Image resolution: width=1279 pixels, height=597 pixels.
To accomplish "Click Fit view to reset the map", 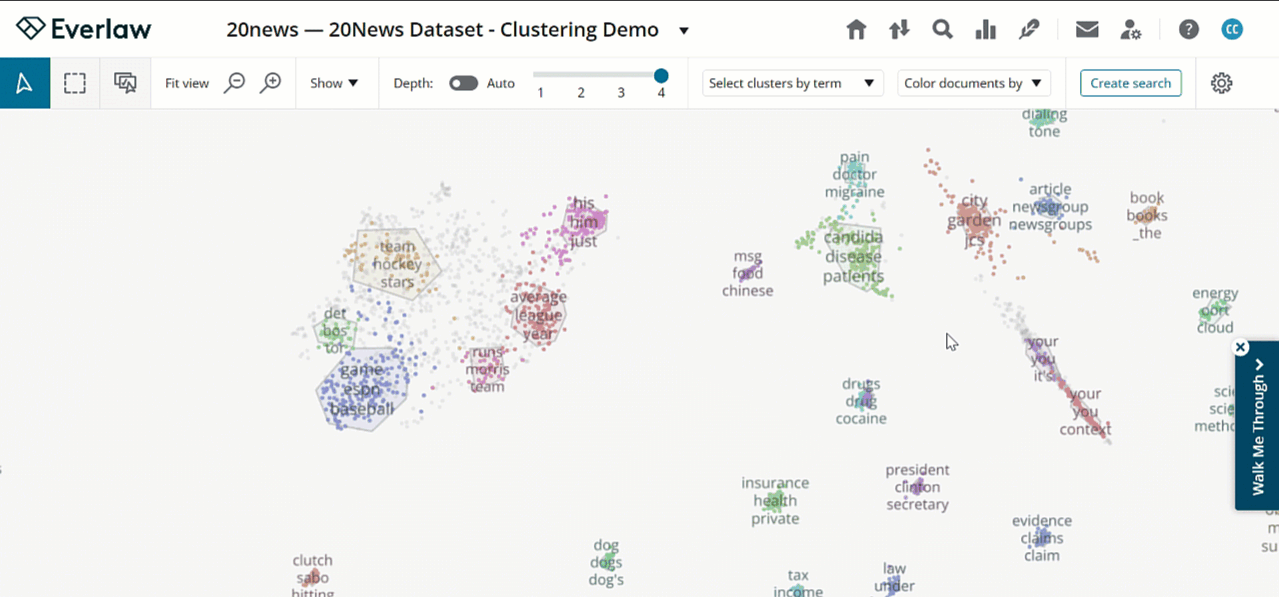I will pyautogui.click(x=187, y=83).
